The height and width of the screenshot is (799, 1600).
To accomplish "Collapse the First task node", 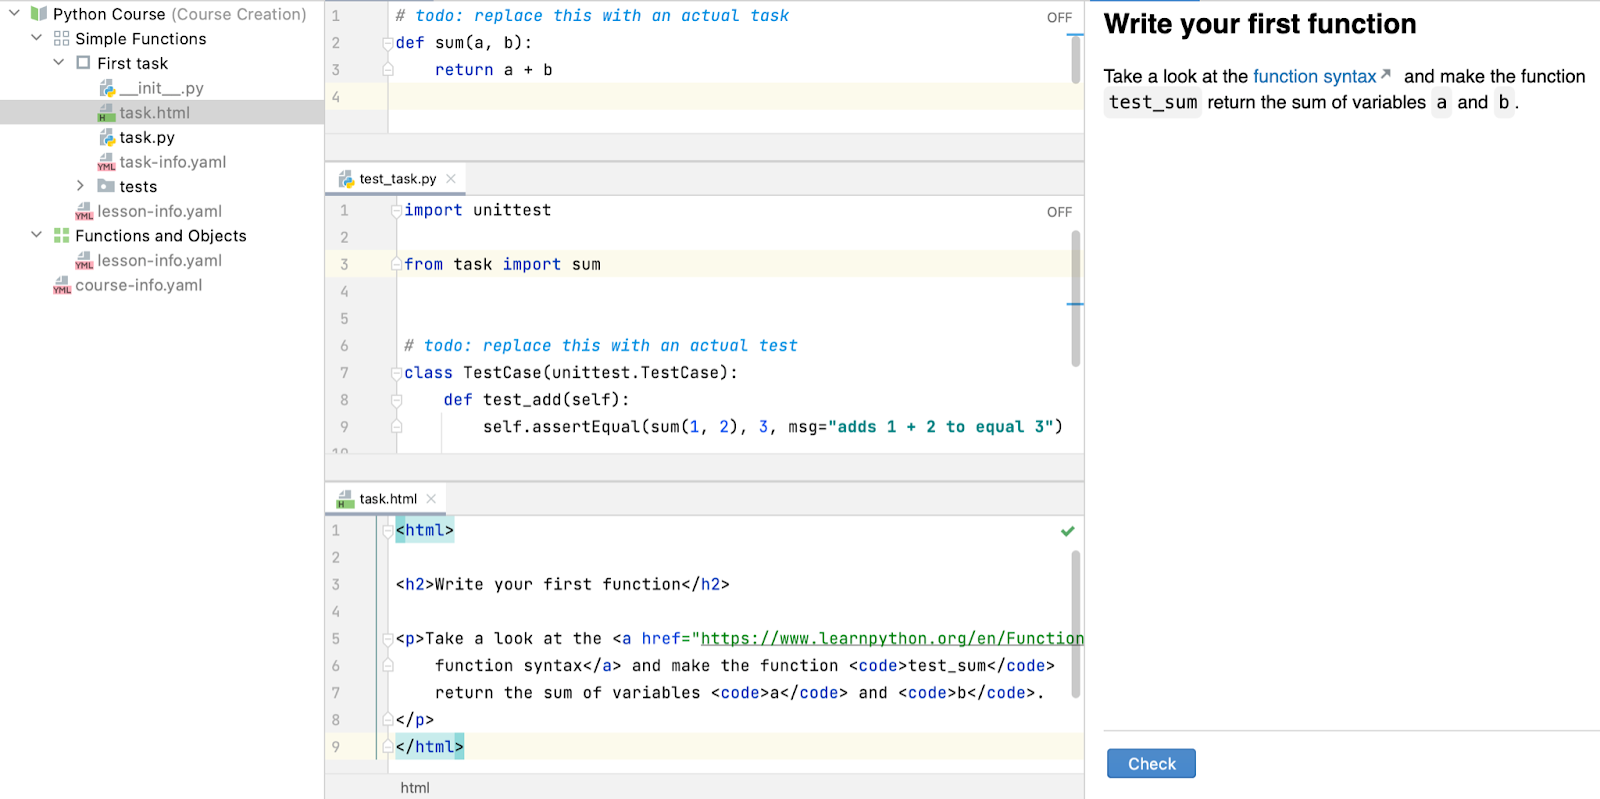I will (x=59, y=63).
